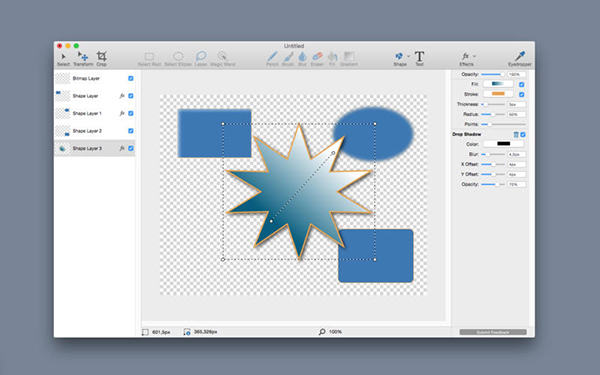Image resolution: width=600 pixels, height=375 pixels.
Task: Choose the Lasso selection tool
Action: point(201,59)
